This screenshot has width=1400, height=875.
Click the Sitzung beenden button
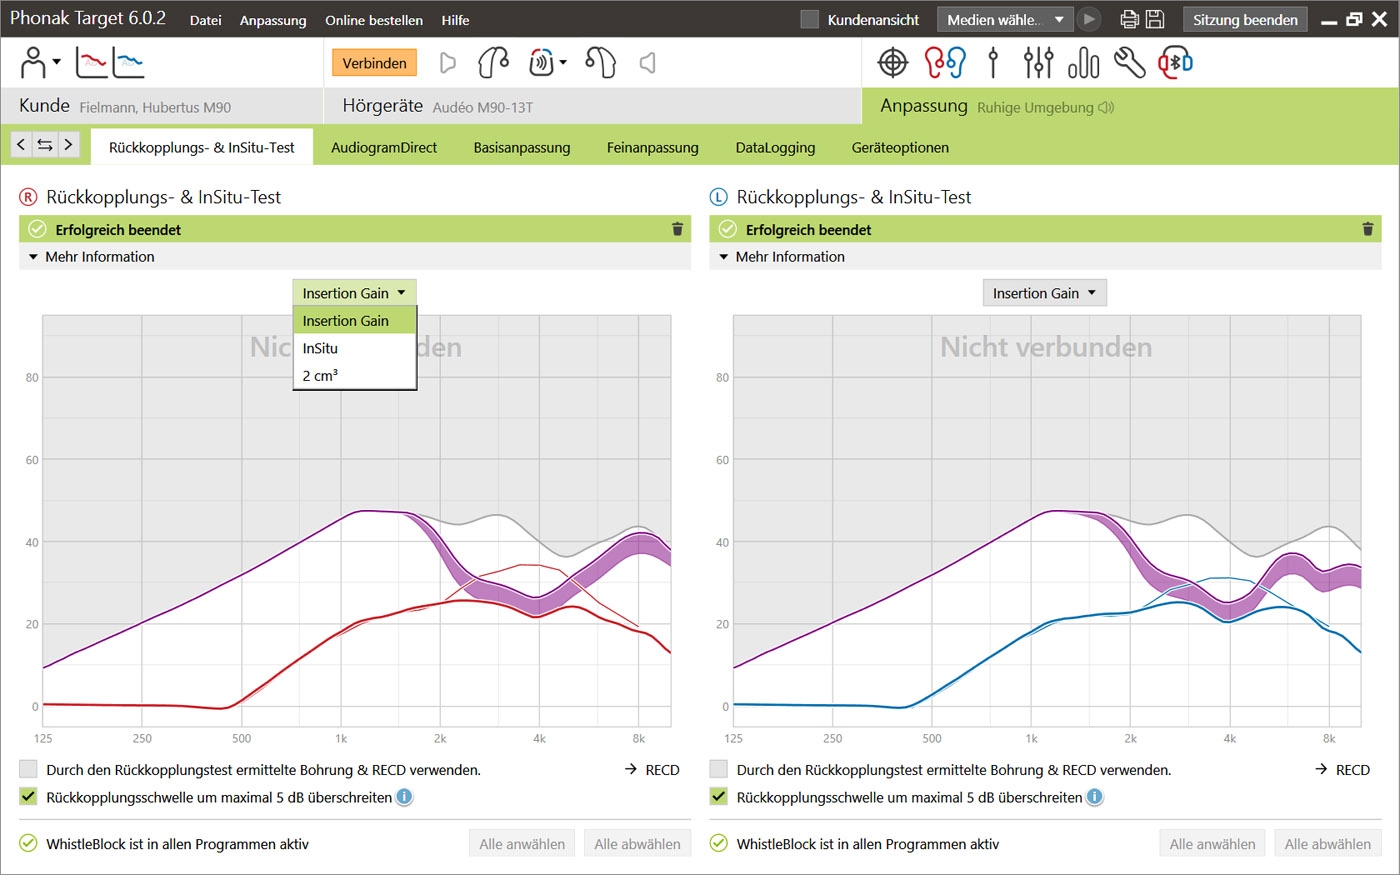pyautogui.click(x=1245, y=19)
